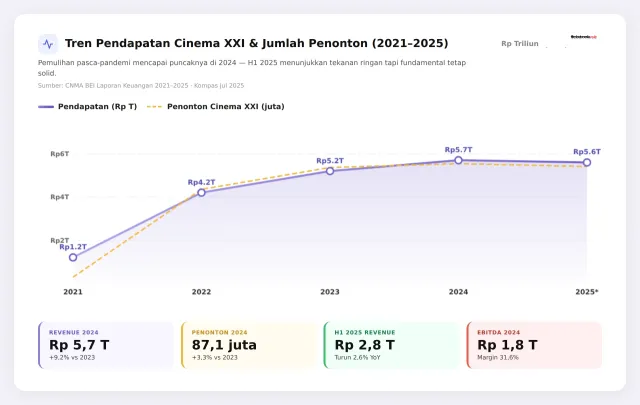Open the Penonton 2024 87,1 juta card
The height and width of the screenshot is (405, 640).
click(x=249, y=345)
